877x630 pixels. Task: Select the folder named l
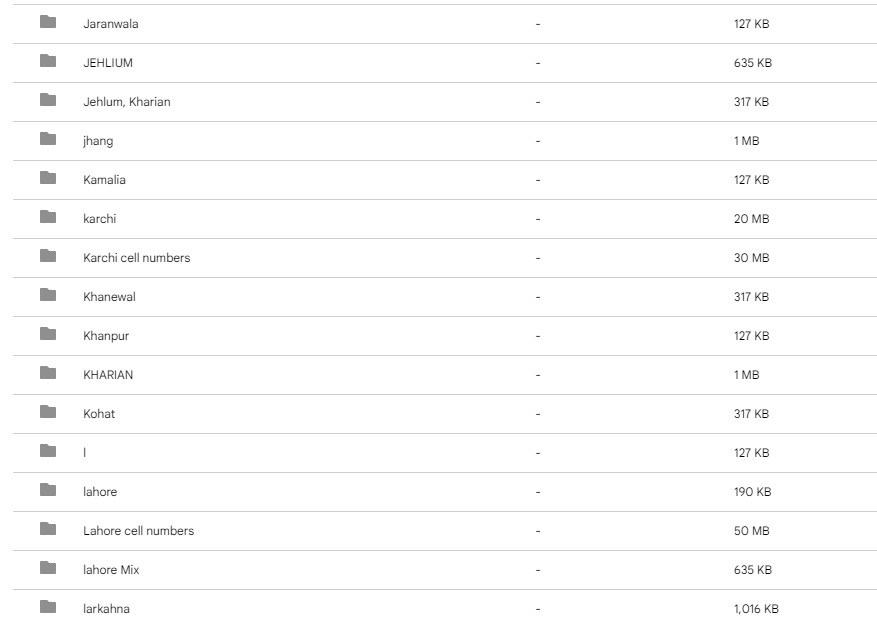tap(85, 453)
